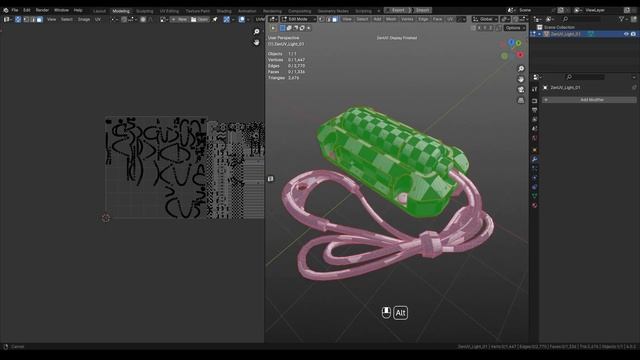640x360 pixels.
Task: Toggle X mirror in viewport tool settings
Action: 479,28
